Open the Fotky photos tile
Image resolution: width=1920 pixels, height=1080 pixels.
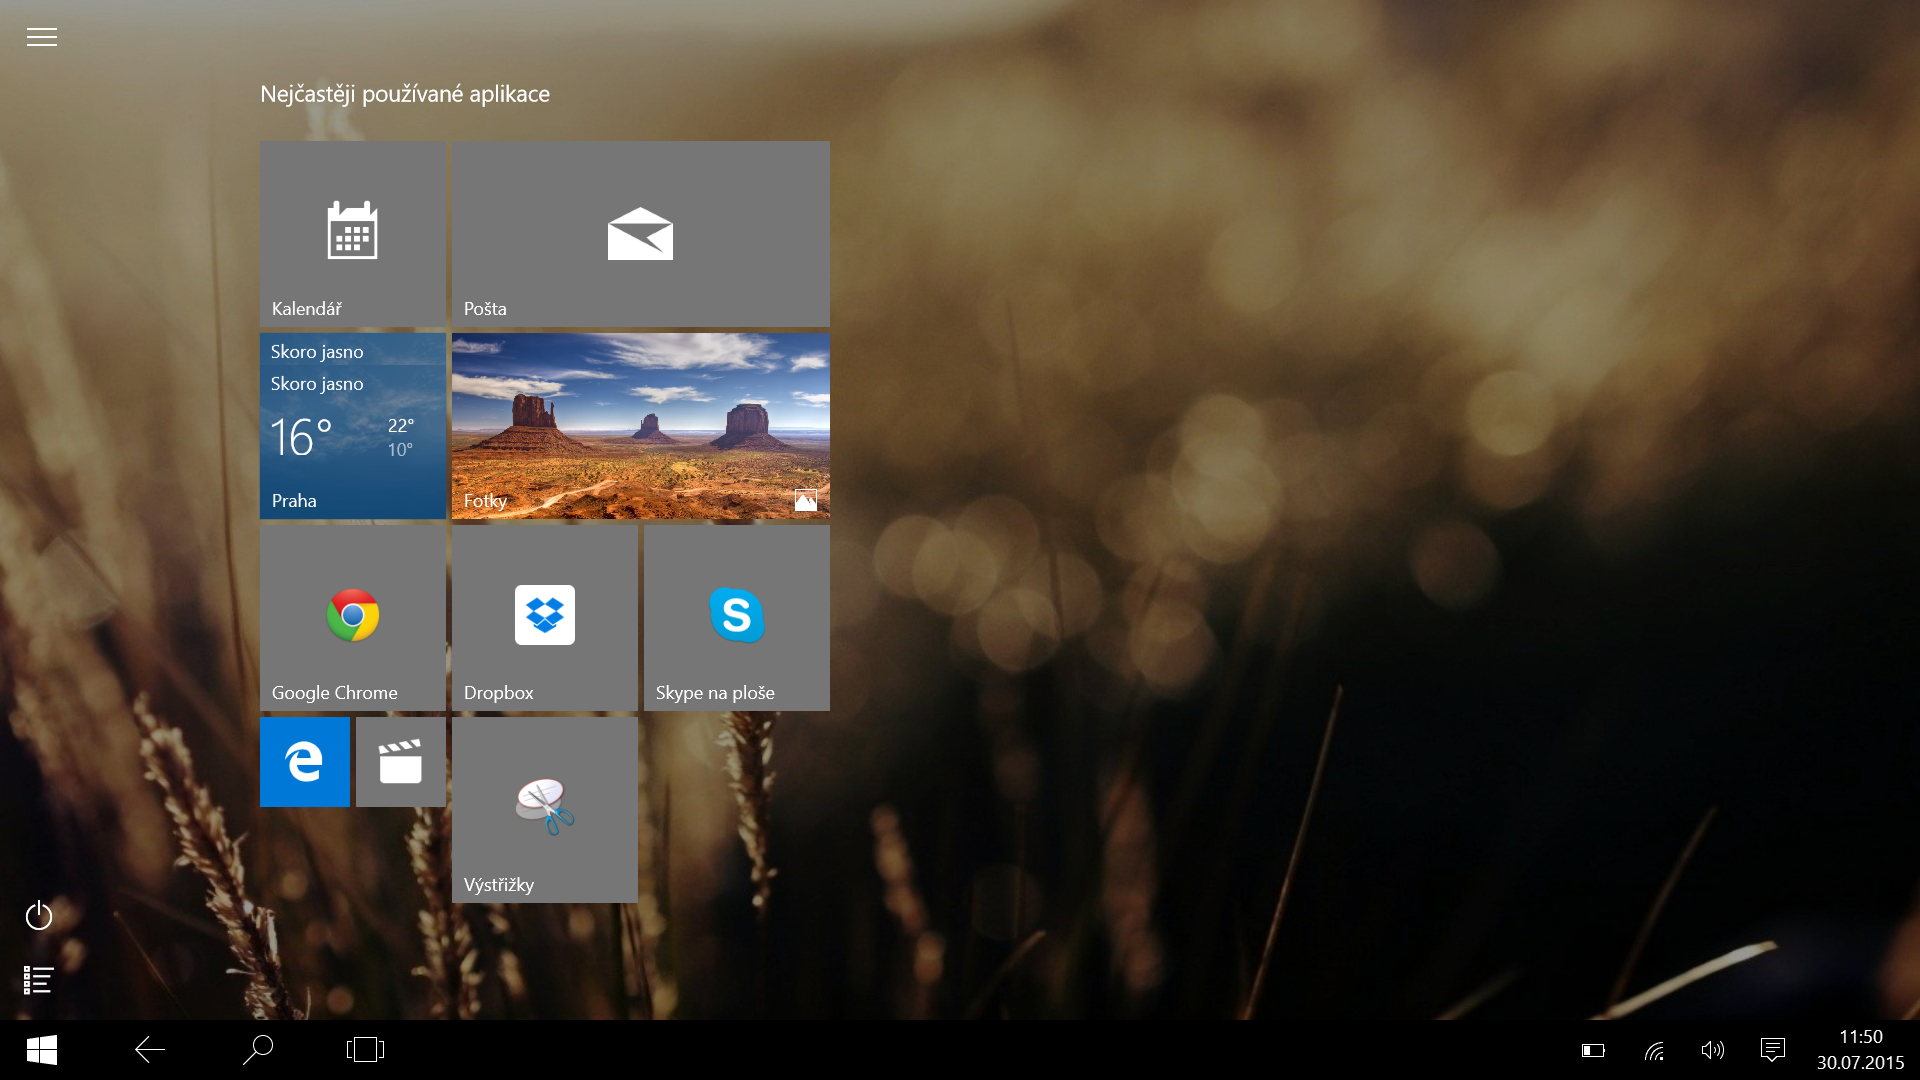click(640, 425)
